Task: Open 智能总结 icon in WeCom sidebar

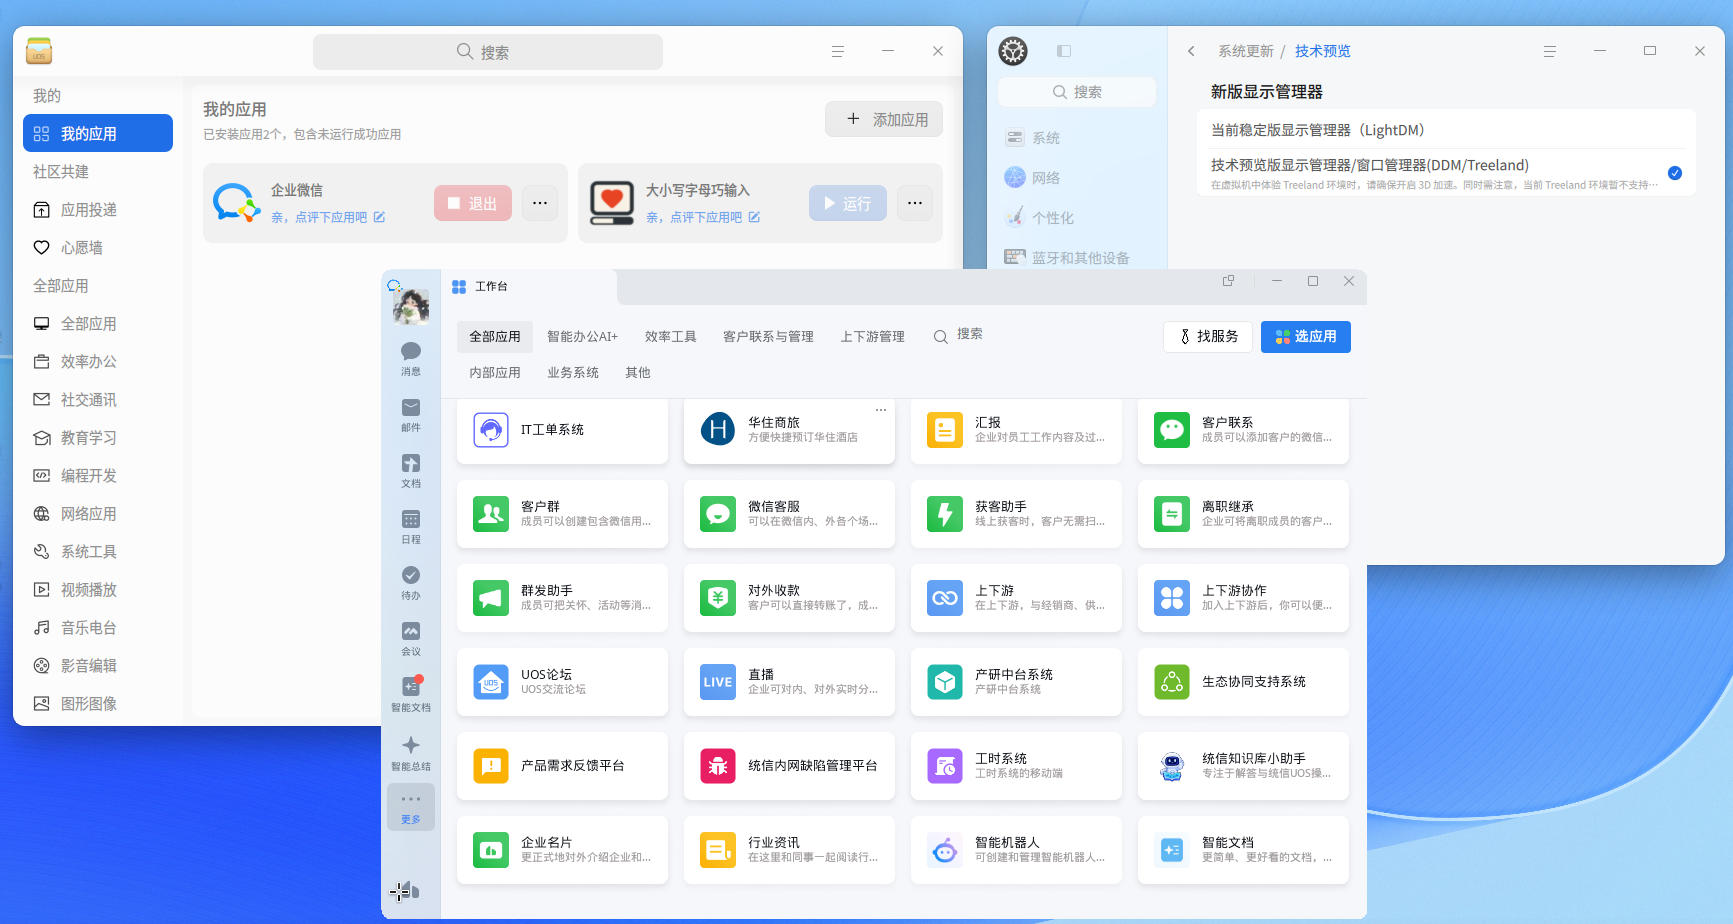Action: tap(411, 753)
